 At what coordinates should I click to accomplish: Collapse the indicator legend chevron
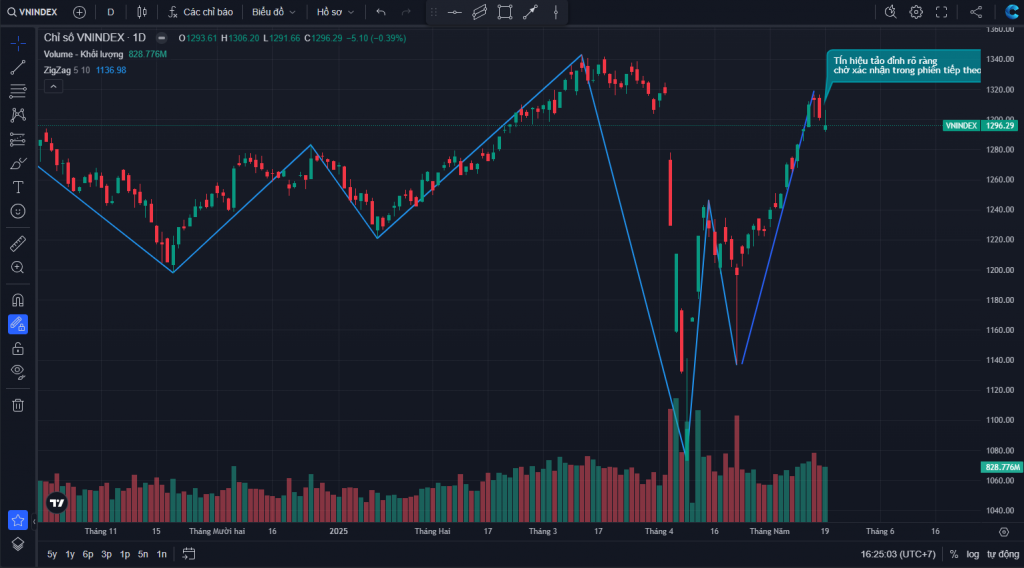54,86
